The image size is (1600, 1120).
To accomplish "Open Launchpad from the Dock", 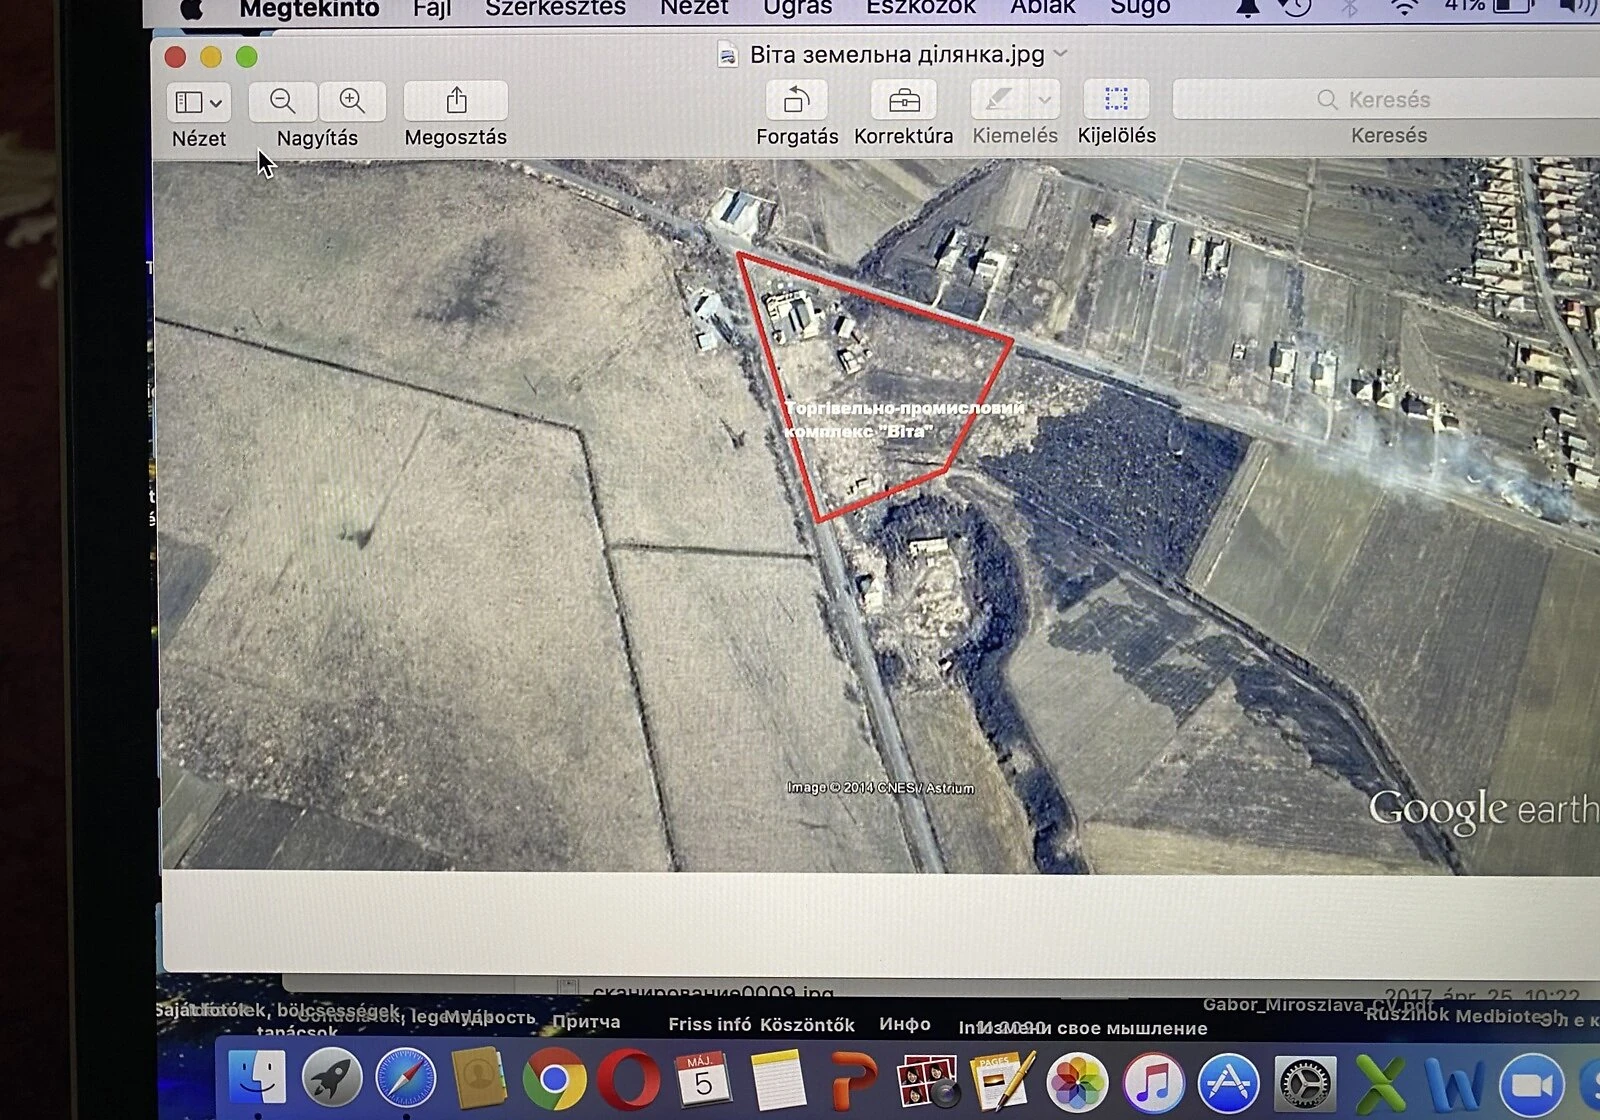I will [x=332, y=1078].
